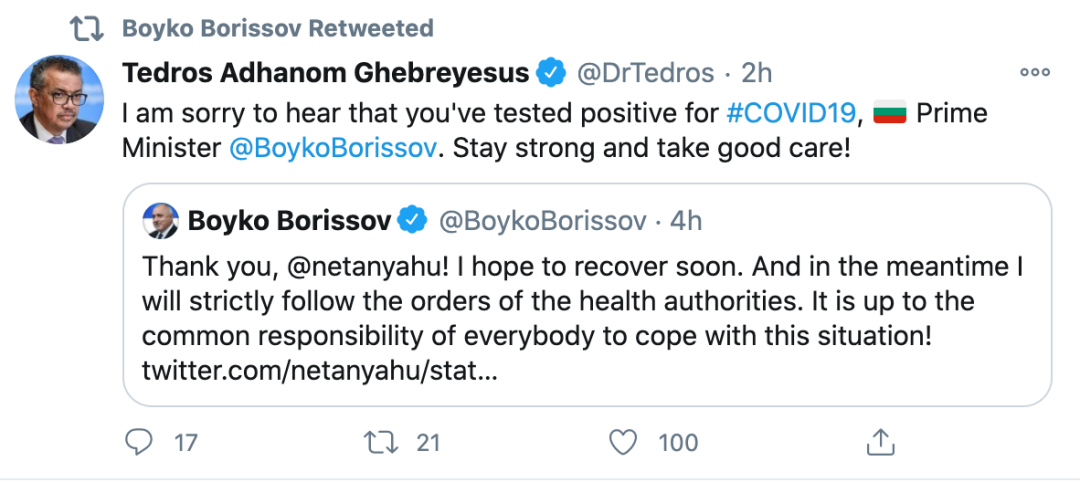
Task: Click the @DrTedros handle
Action: (x=645, y=73)
